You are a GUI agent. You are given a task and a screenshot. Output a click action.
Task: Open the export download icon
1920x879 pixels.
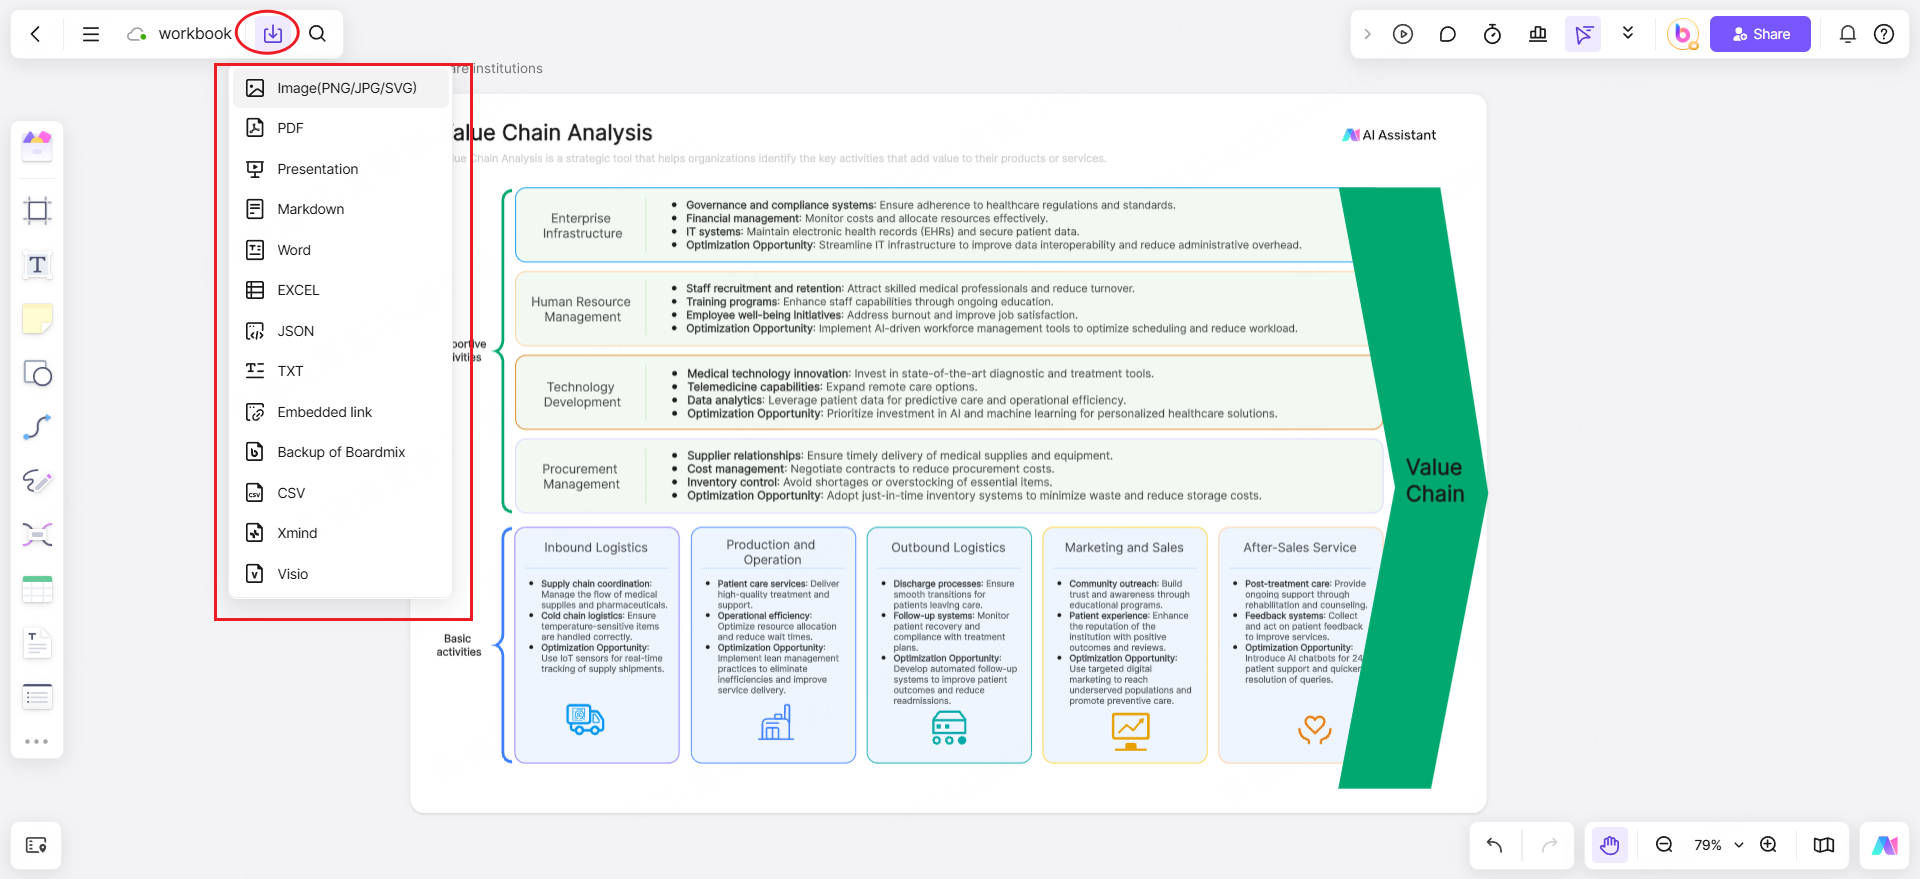click(272, 34)
